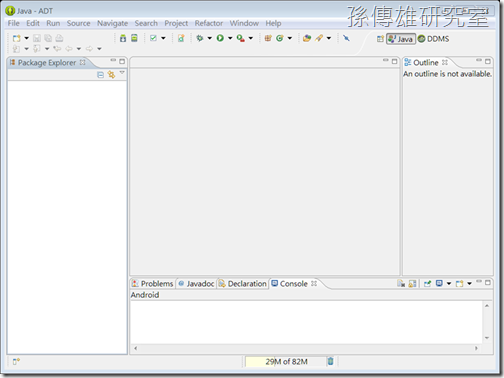Open the Search toolbar dropdown arrow

[x=329, y=38]
